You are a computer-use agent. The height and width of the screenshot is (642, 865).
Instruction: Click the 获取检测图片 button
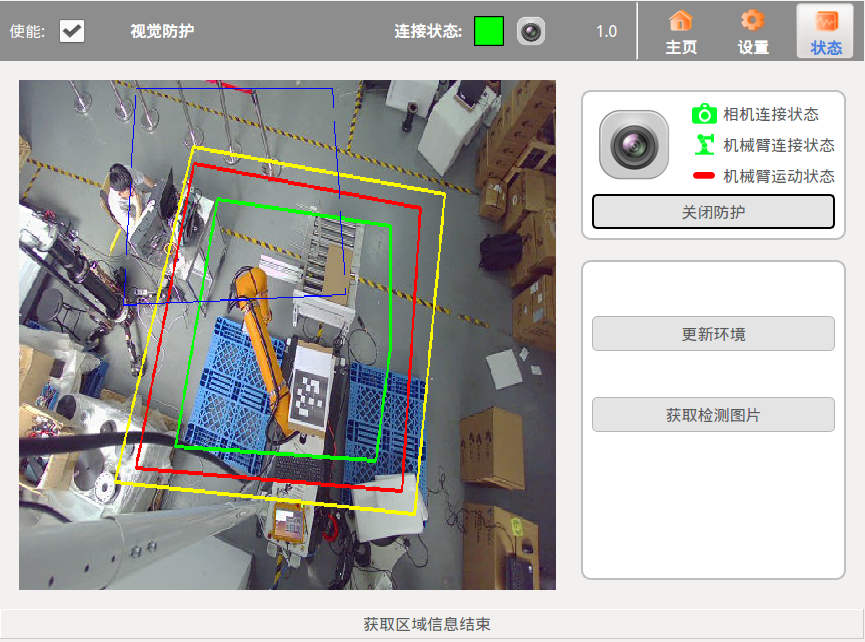713,415
